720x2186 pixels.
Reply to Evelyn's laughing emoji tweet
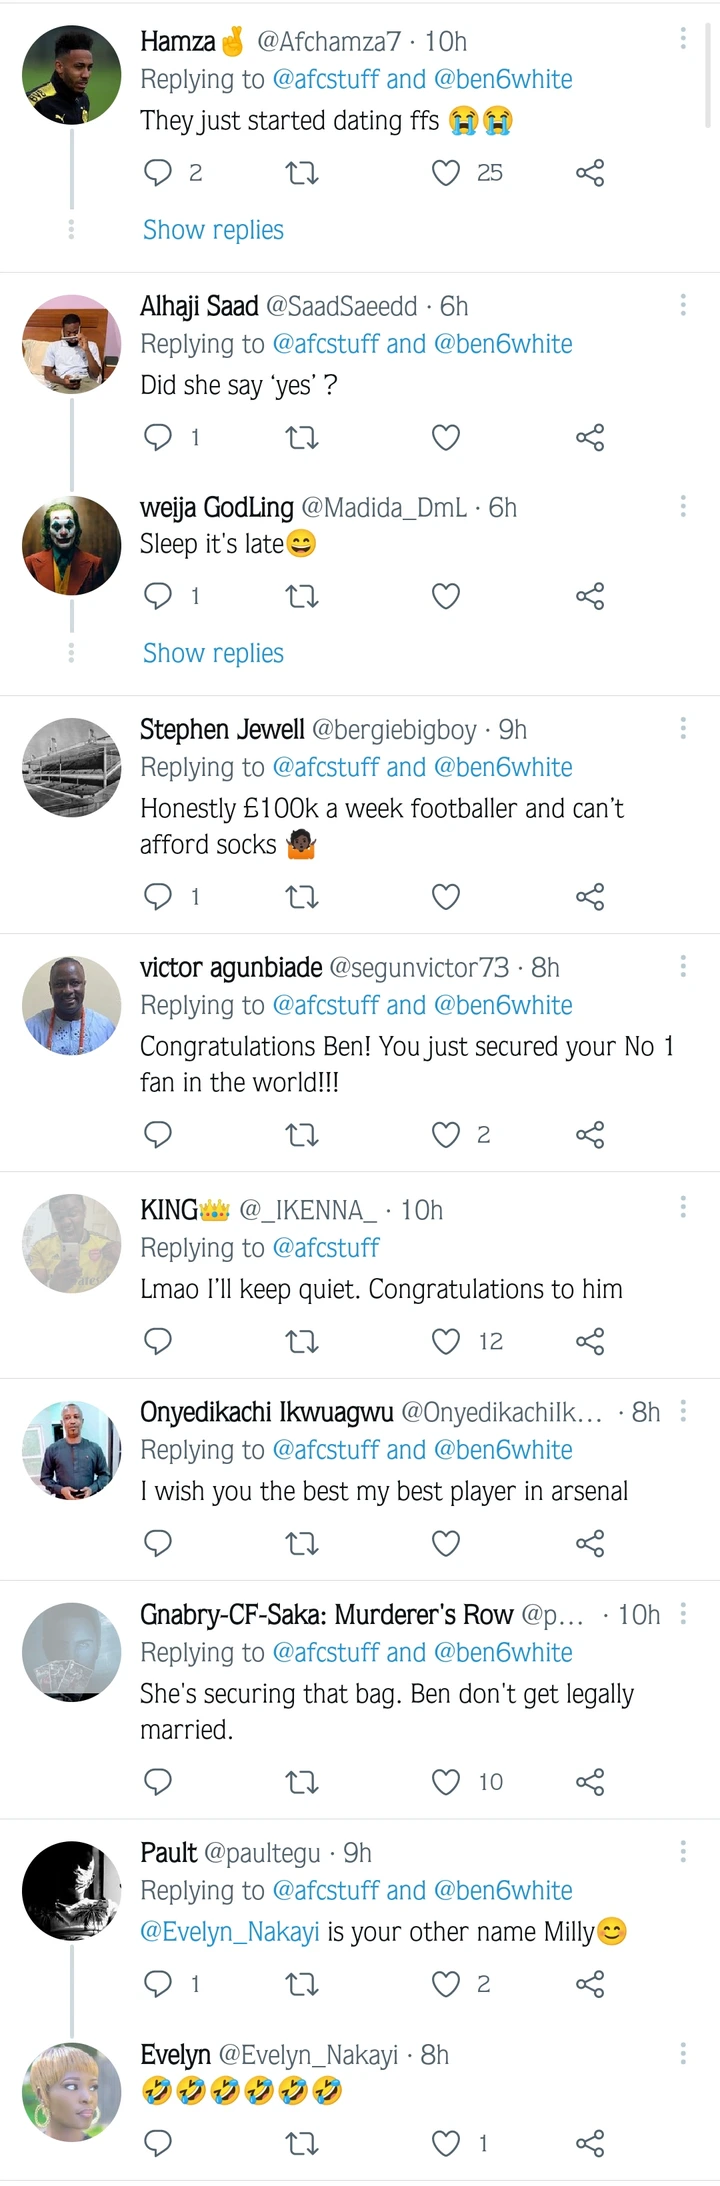158,2143
